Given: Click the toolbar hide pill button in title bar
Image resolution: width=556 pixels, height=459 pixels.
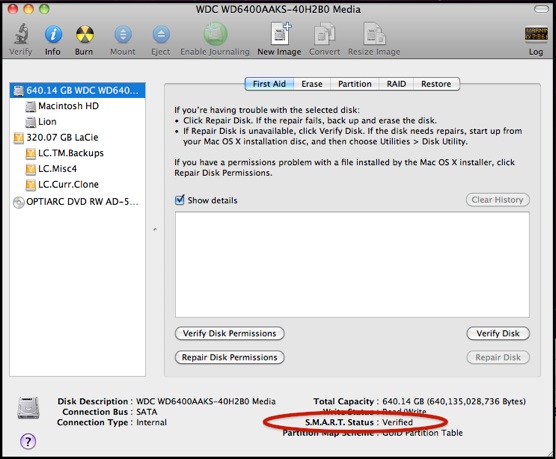Looking at the screenshot, I should click(x=541, y=9).
